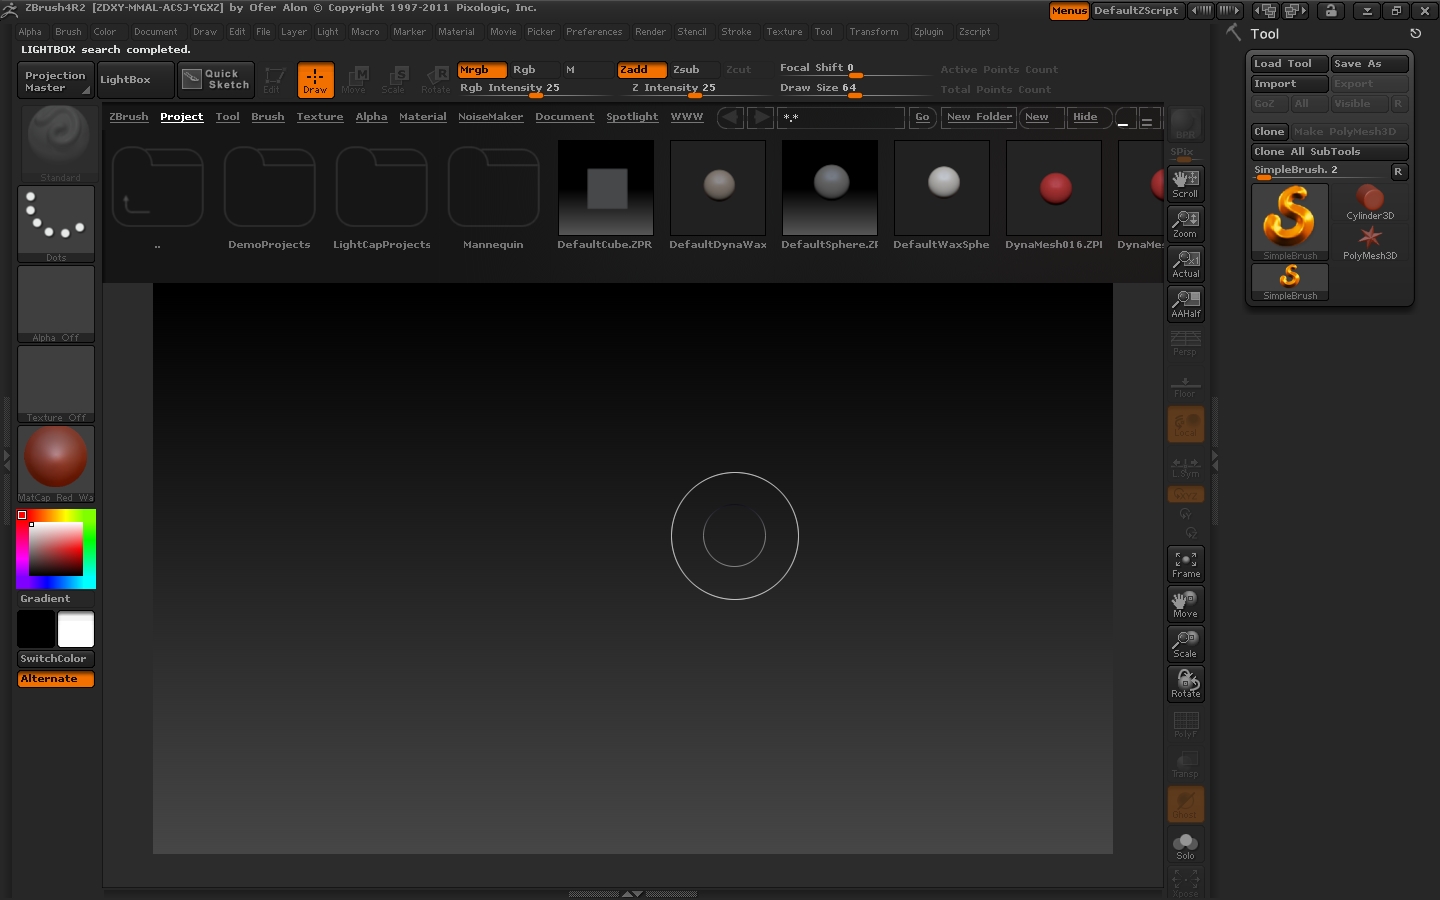Click the Scroll canvas icon

(x=1185, y=183)
